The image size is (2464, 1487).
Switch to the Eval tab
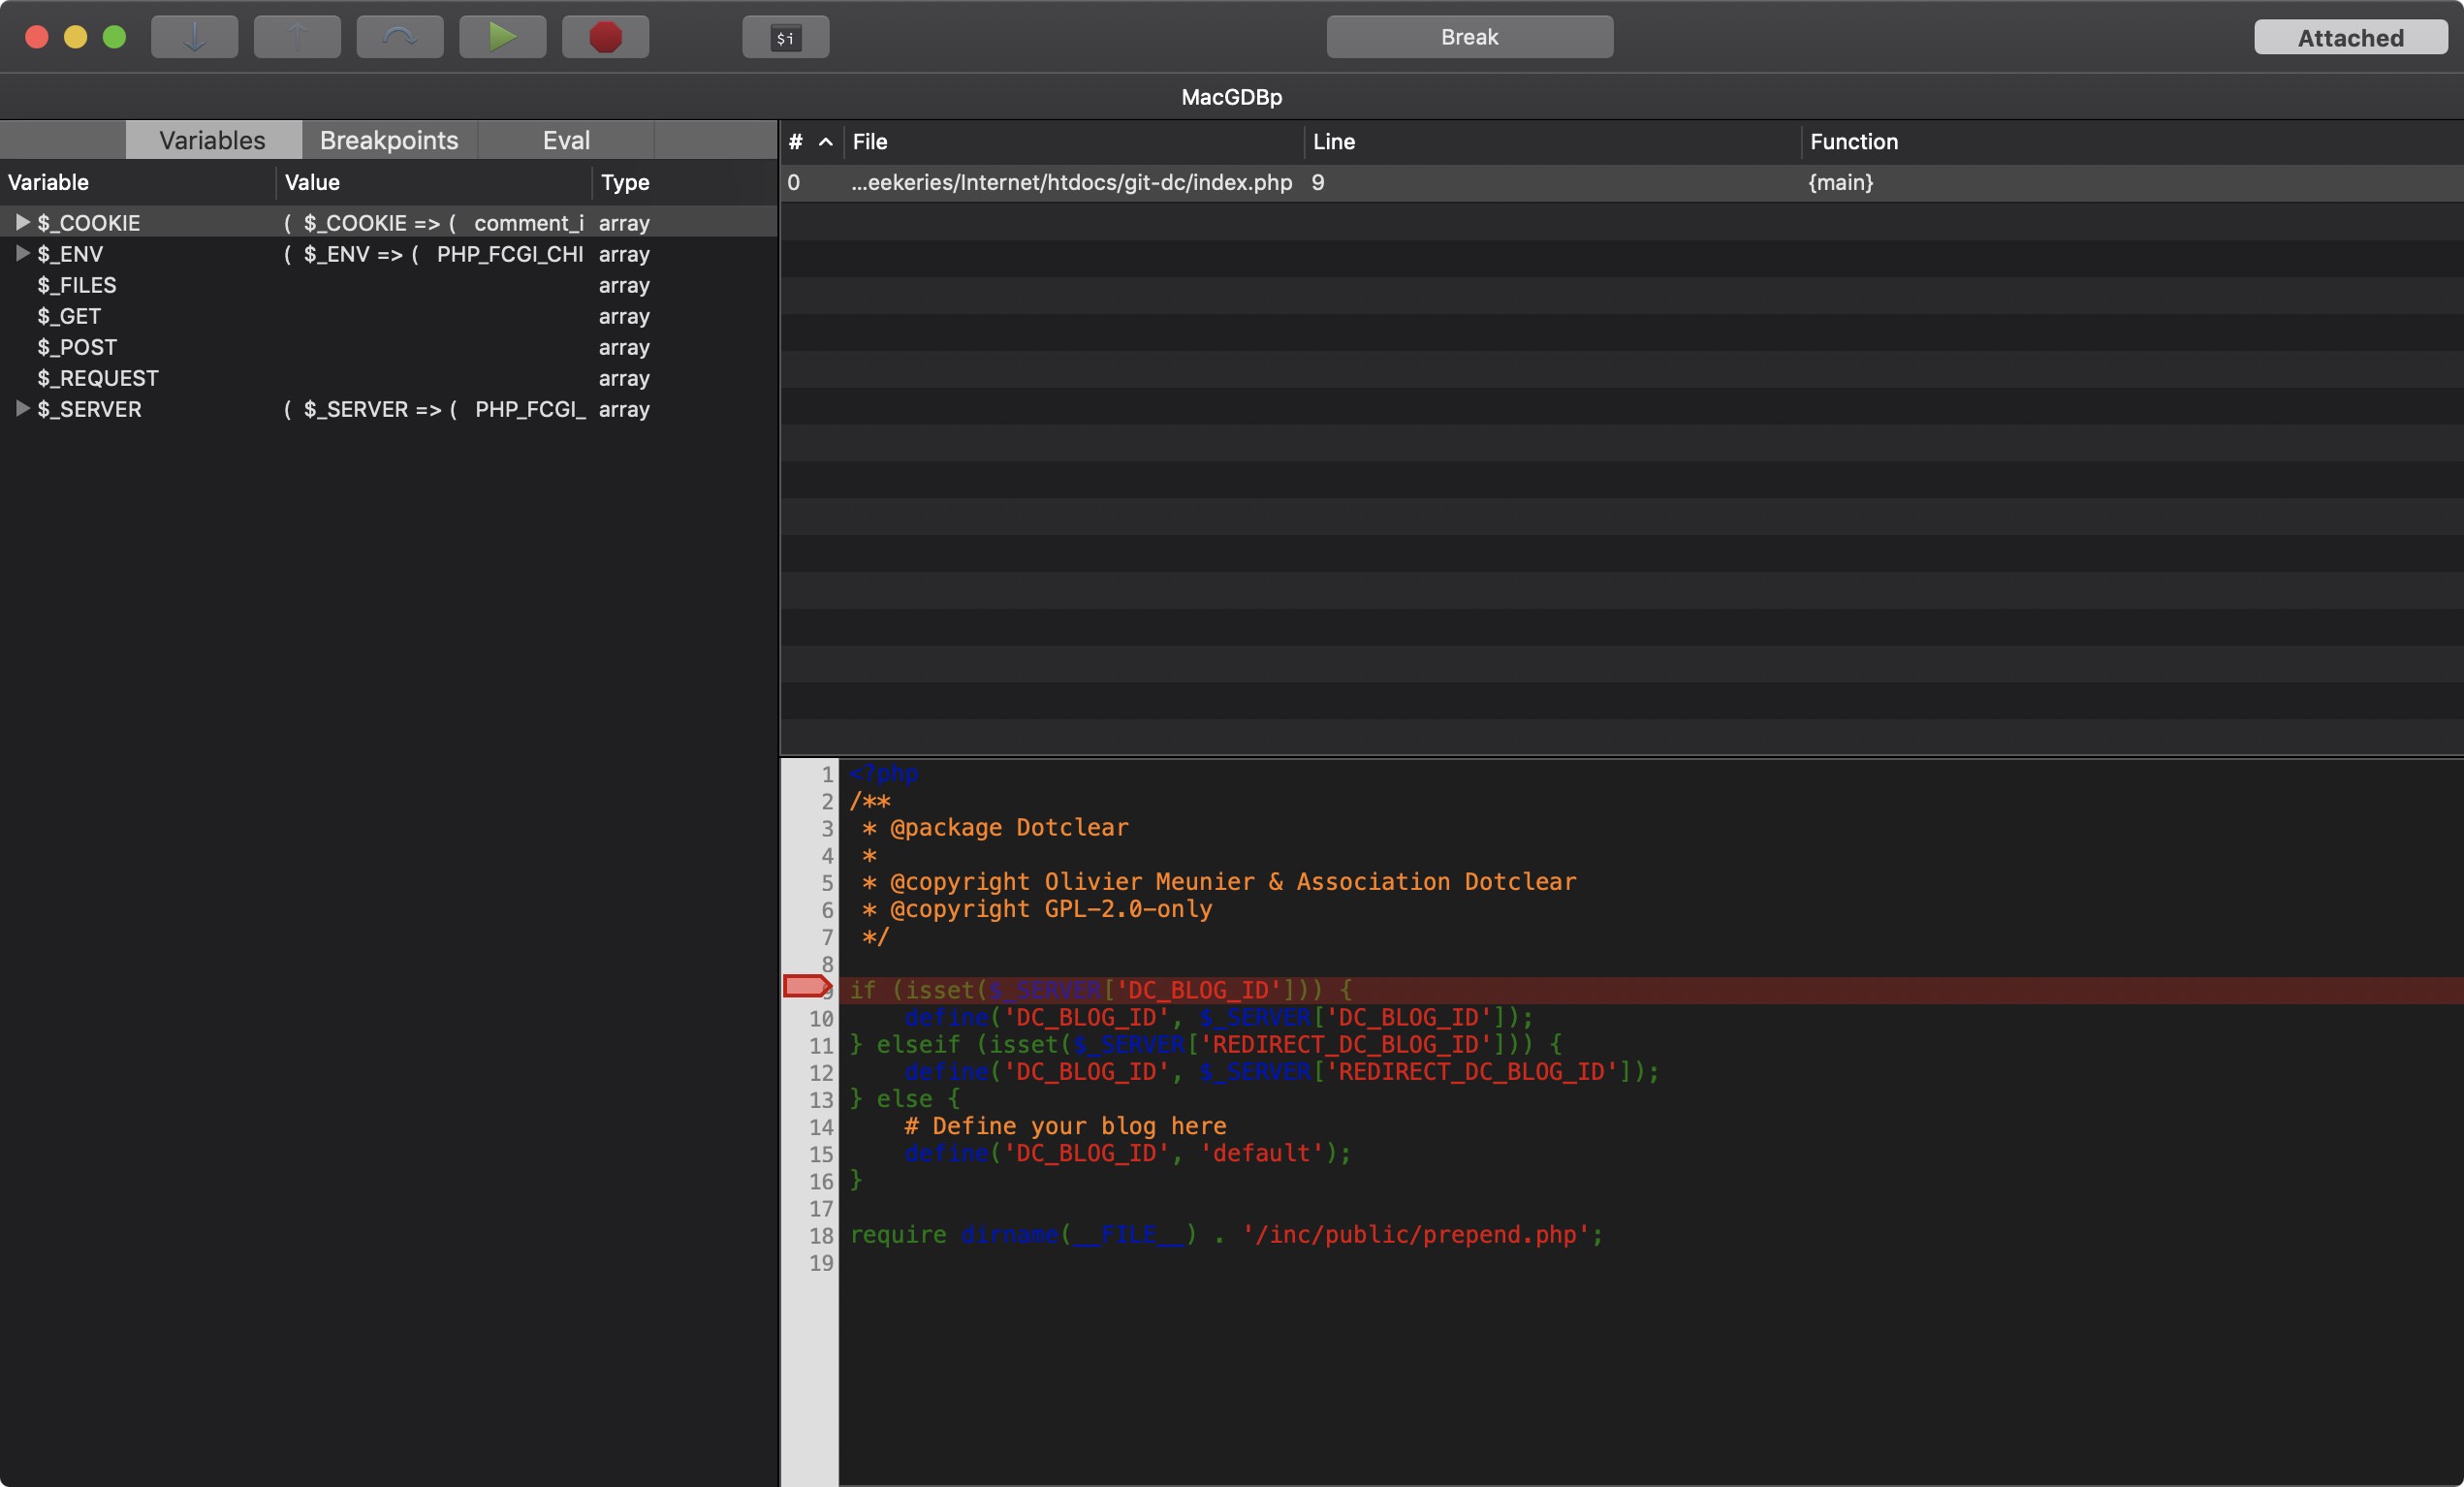(x=566, y=140)
